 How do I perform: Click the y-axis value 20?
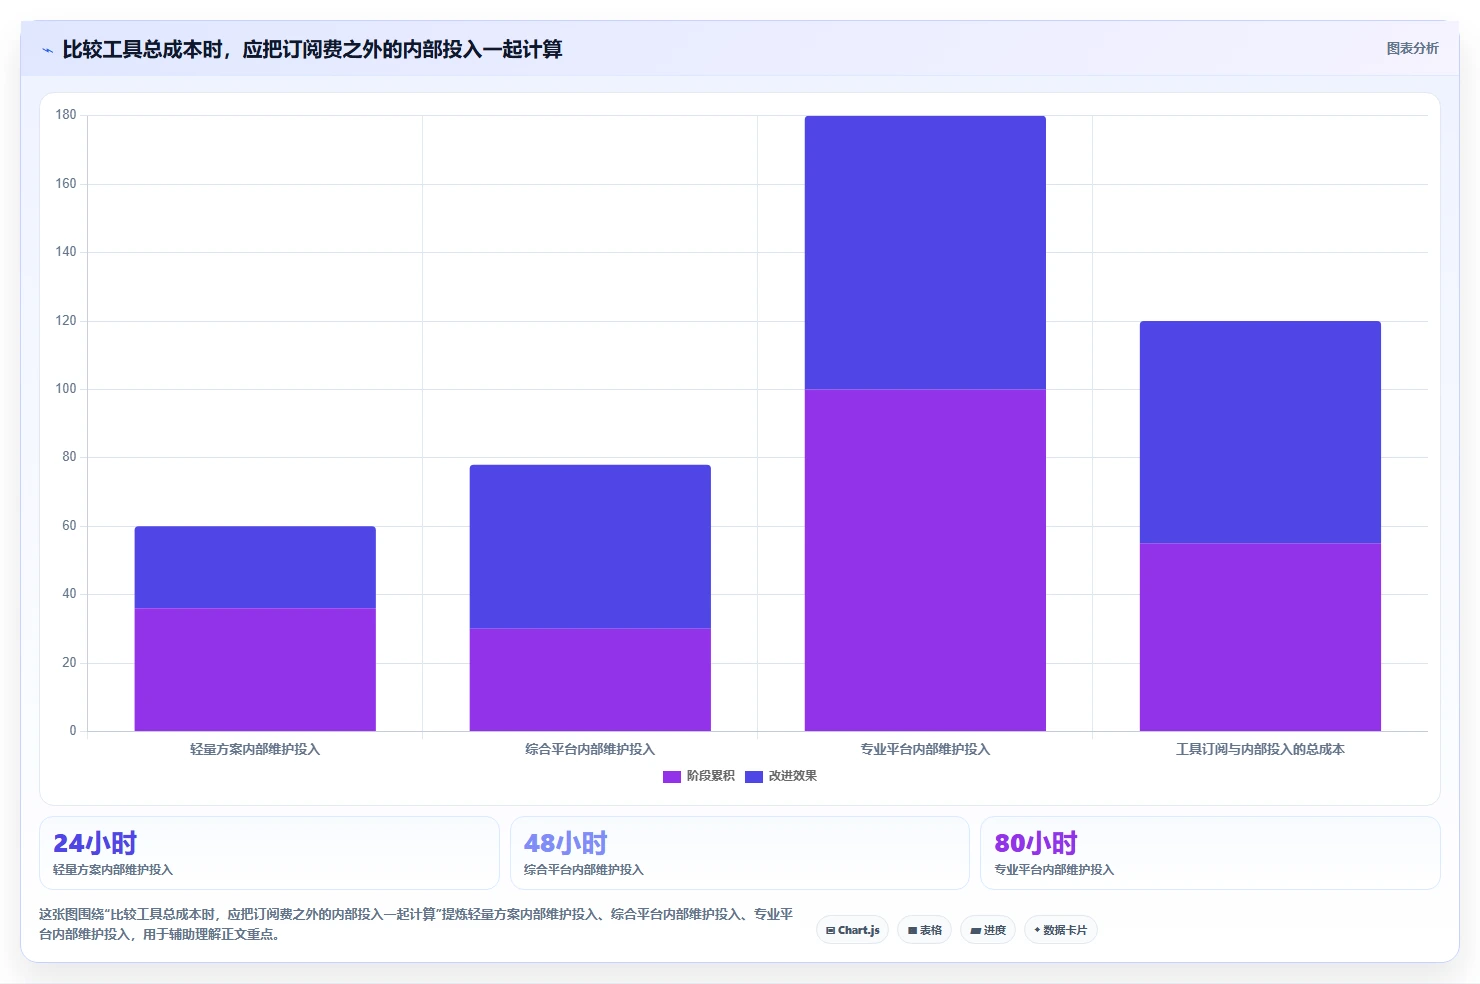click(x=69, y=663)
